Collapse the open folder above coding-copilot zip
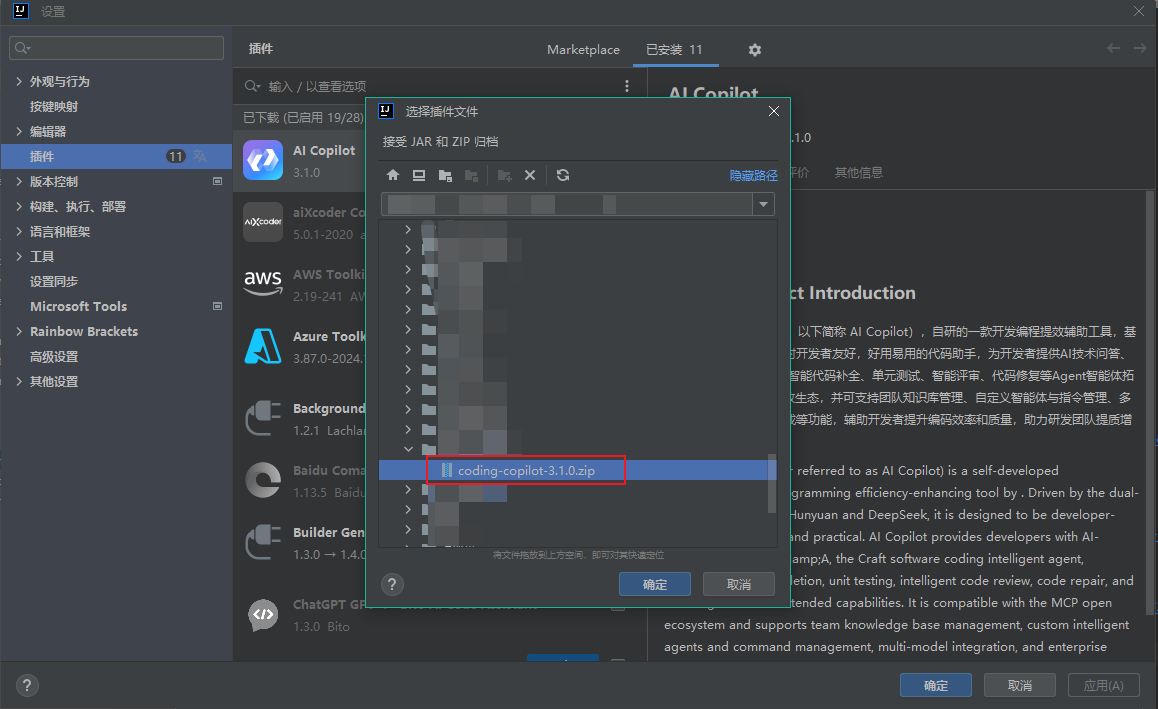1158x709 pixels. click(408, 448)
